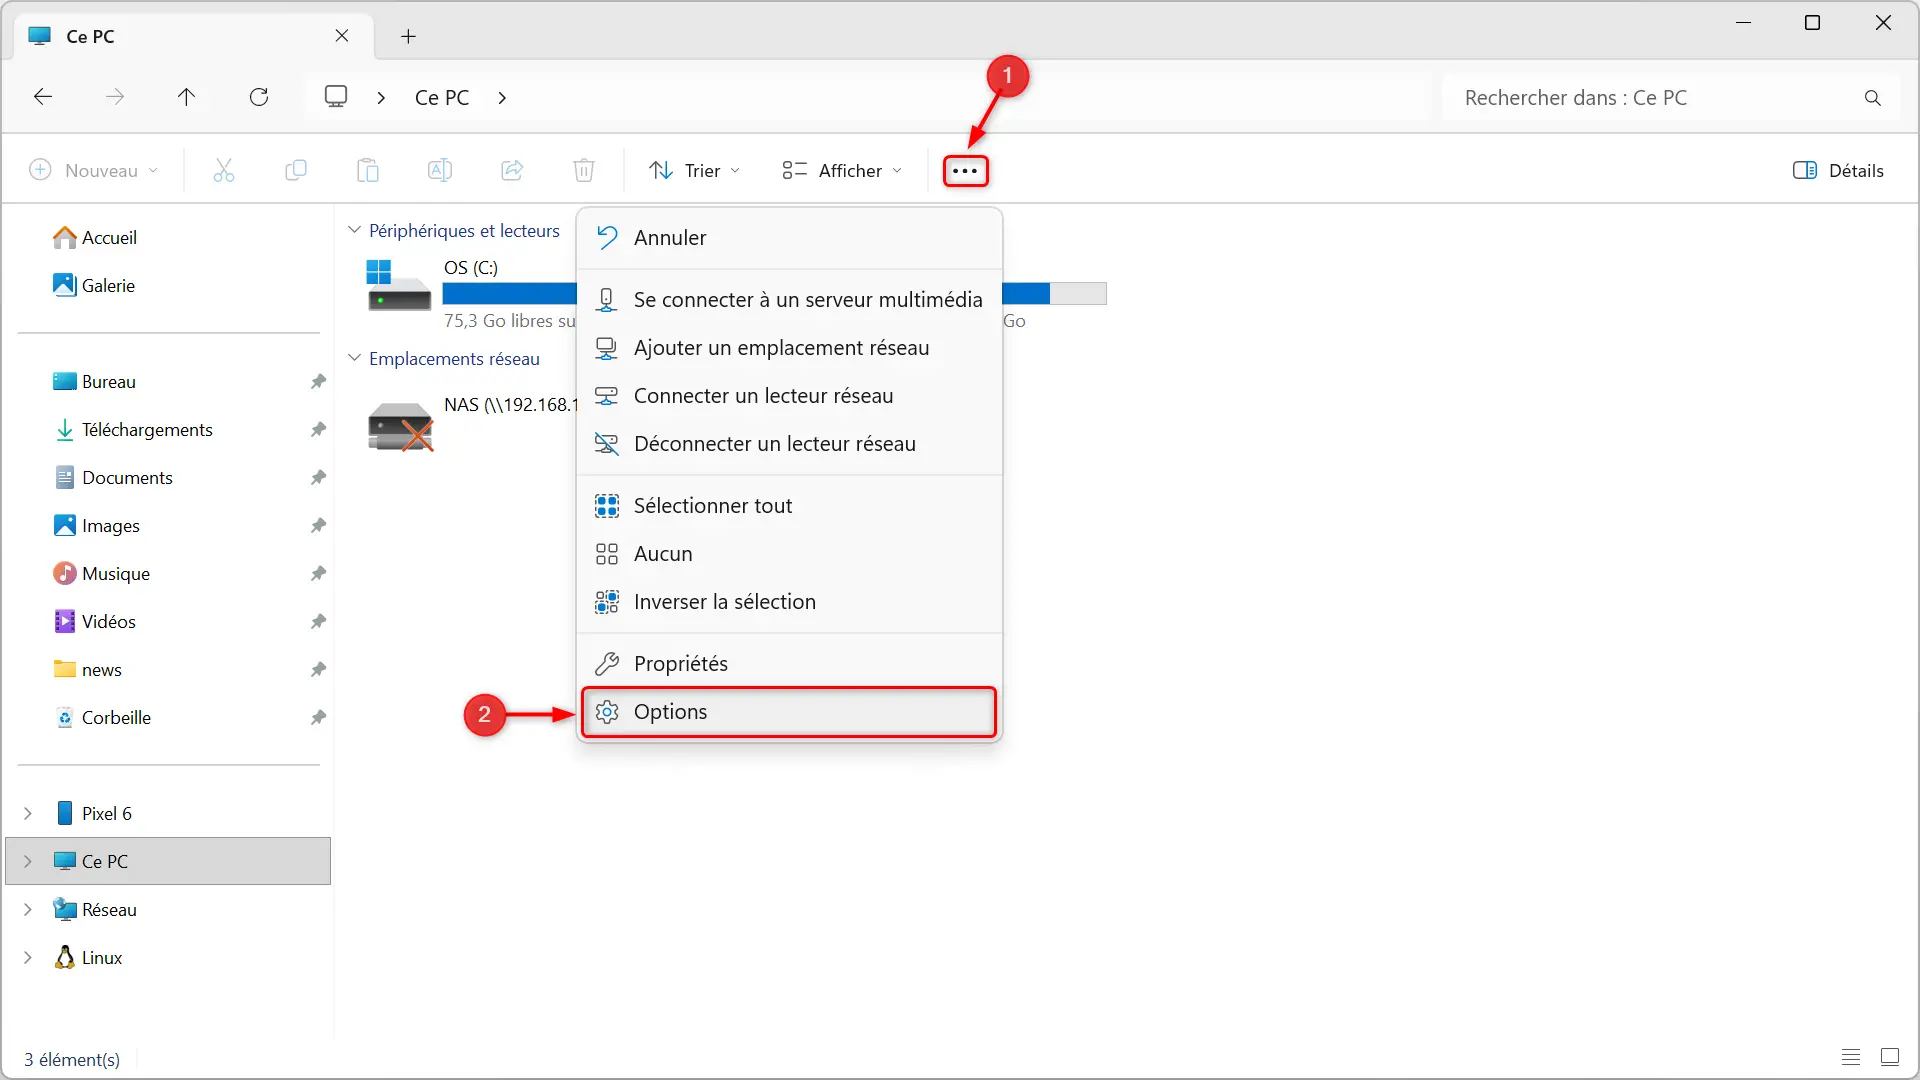Click the OS (C:) drive label
Screen dimensions: 1920x1080
471,267
